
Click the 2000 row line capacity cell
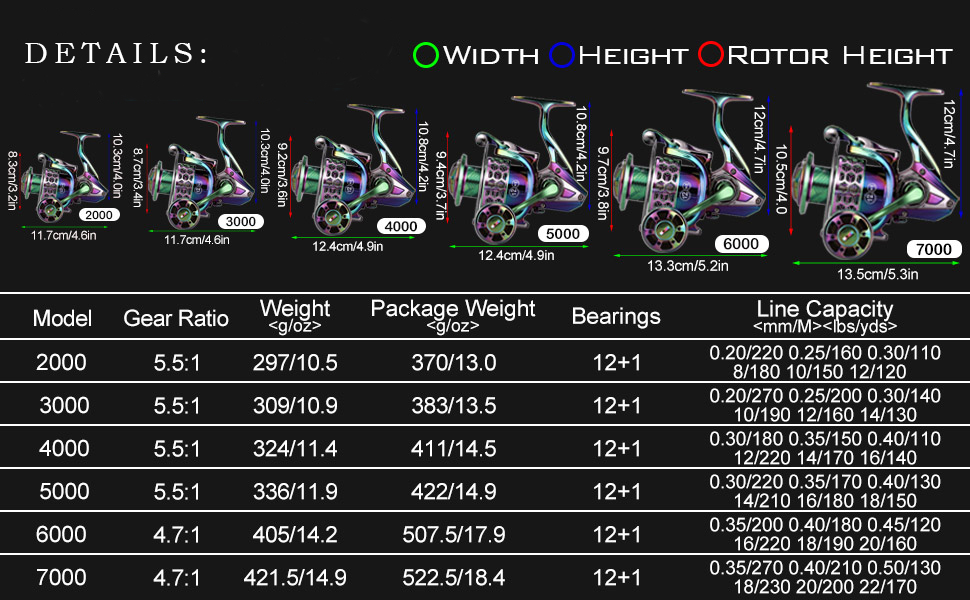825,362
